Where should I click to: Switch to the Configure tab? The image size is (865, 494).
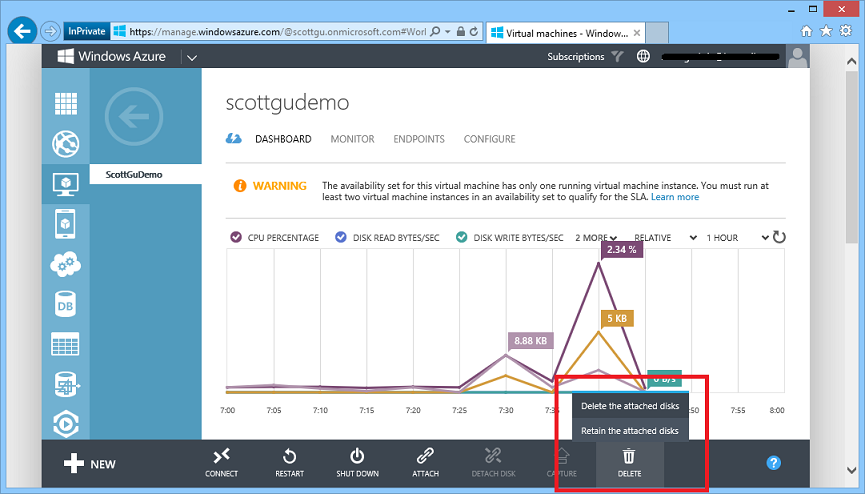(489, 139)
